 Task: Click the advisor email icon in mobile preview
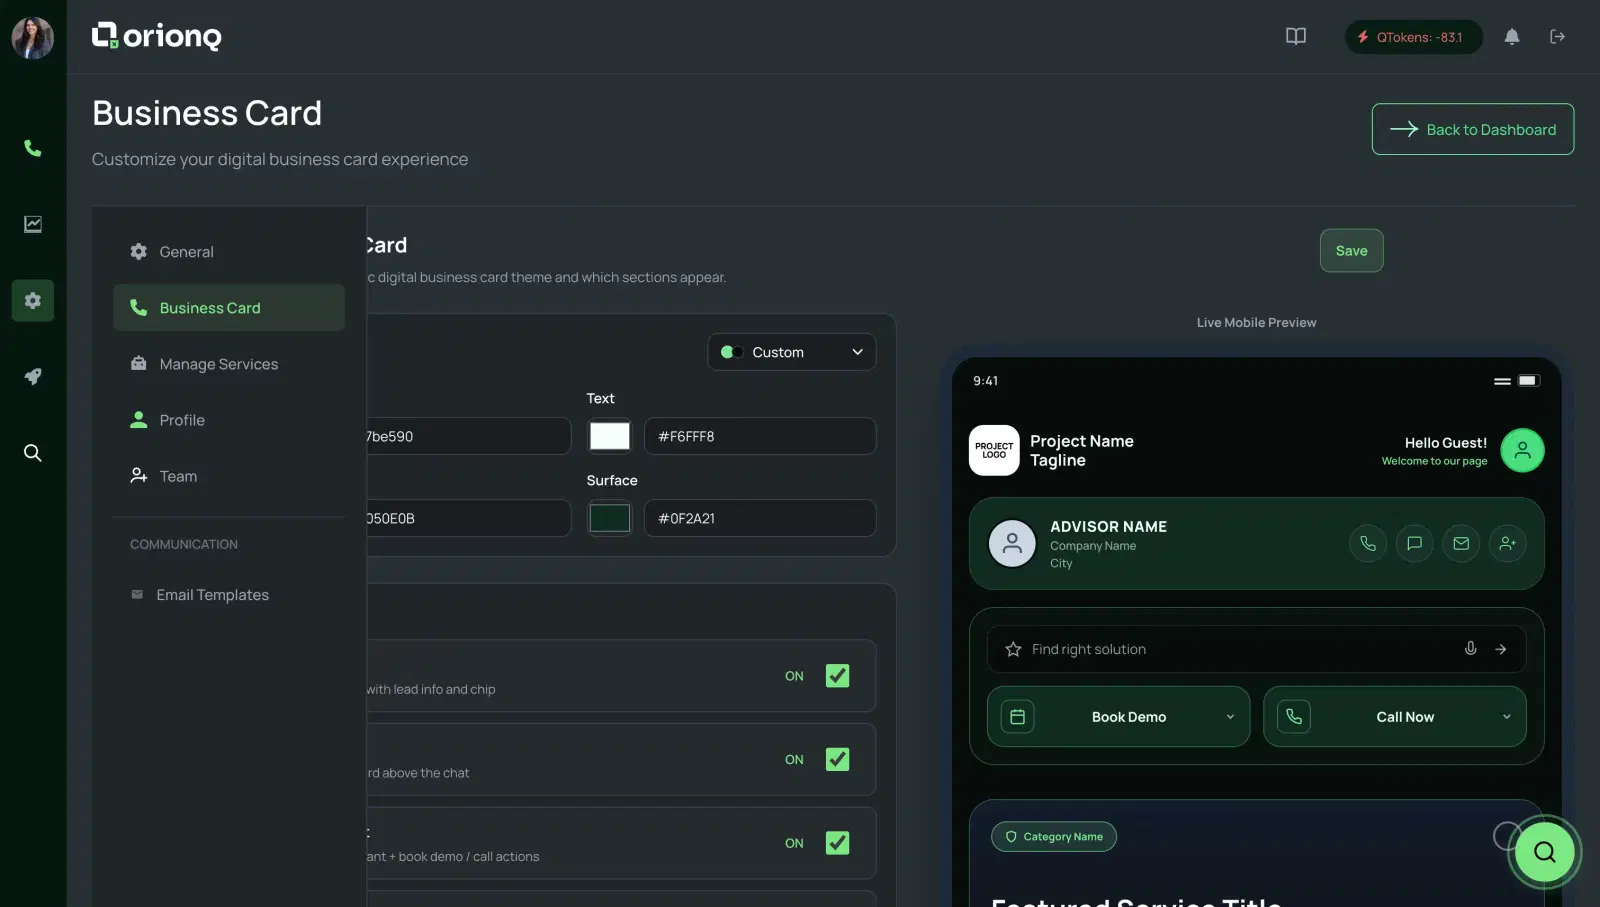[1461, 543]
